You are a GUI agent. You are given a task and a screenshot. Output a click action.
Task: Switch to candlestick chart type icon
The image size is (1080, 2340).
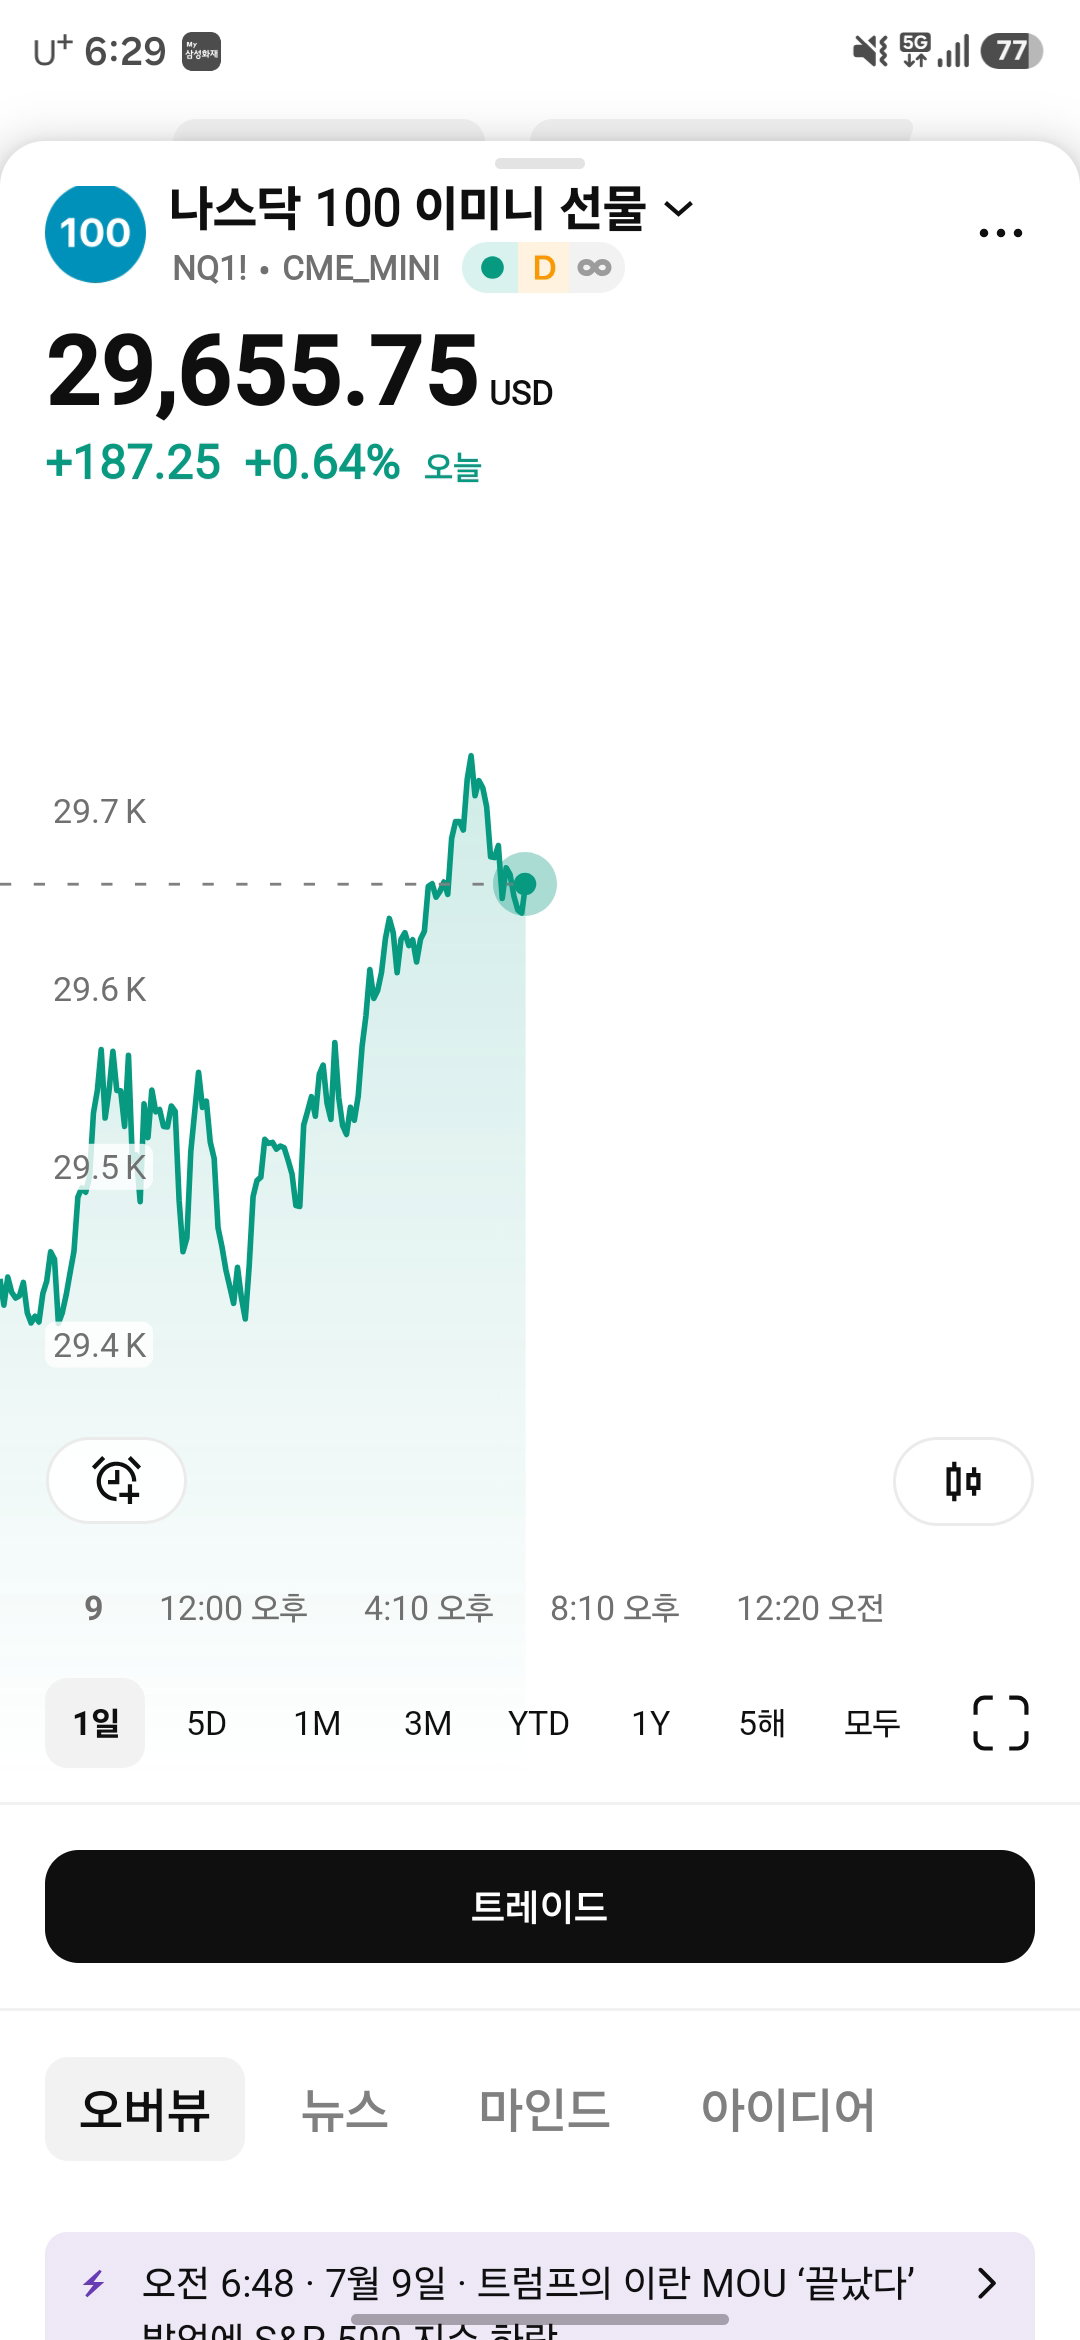coord(963,1480)
